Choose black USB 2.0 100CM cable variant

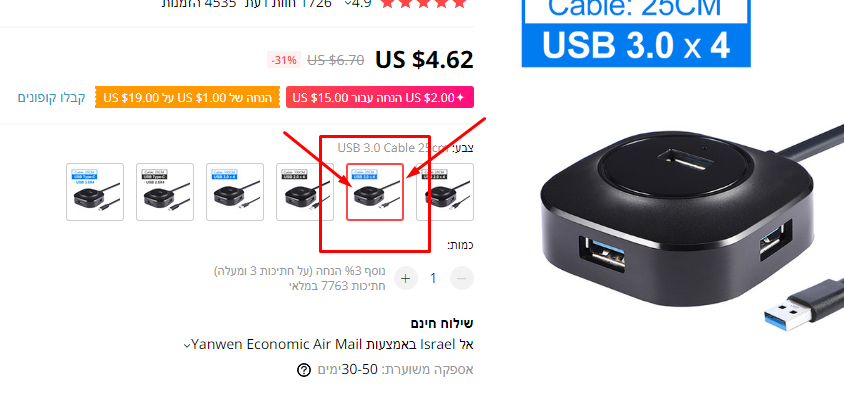(x=305, y=192)
